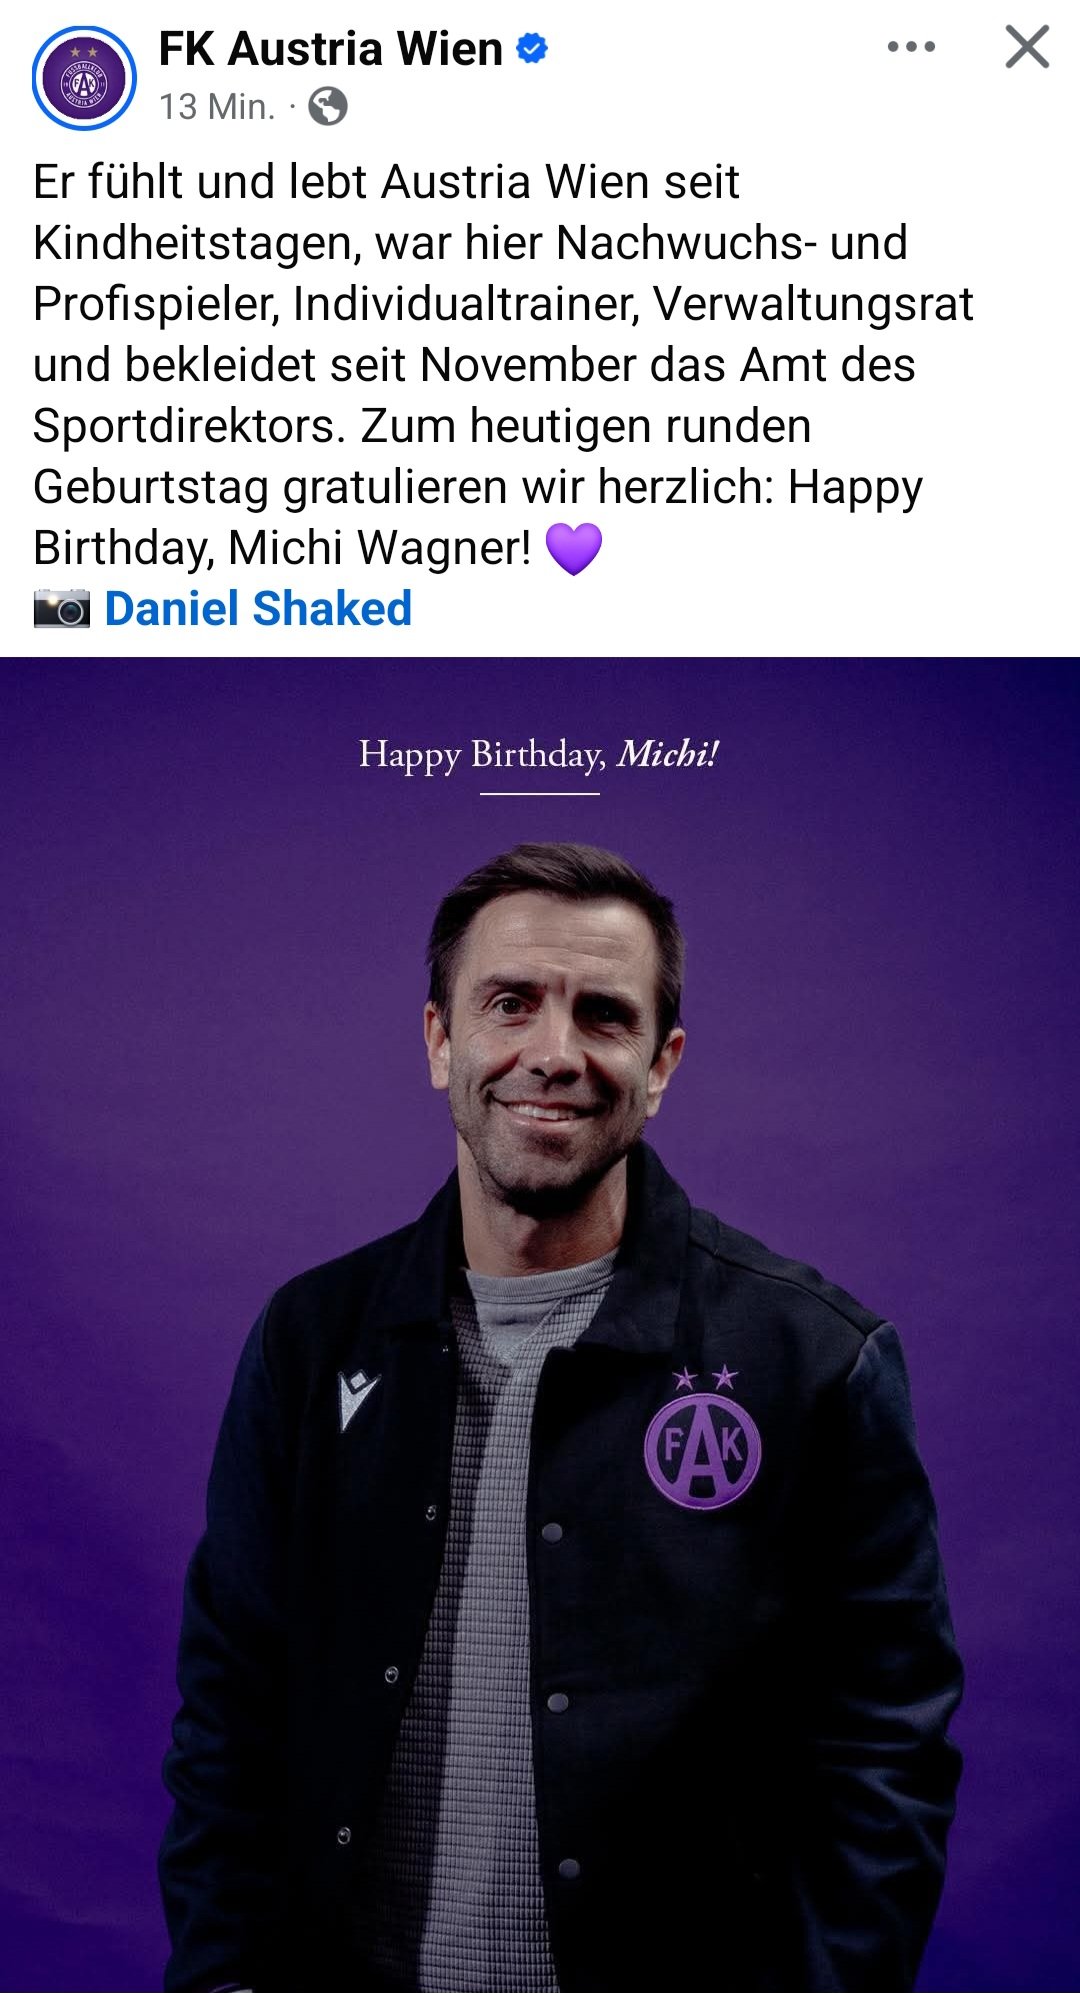Open the FK Austria Wien page name
1080x1993 pixels.
[330, 48]
